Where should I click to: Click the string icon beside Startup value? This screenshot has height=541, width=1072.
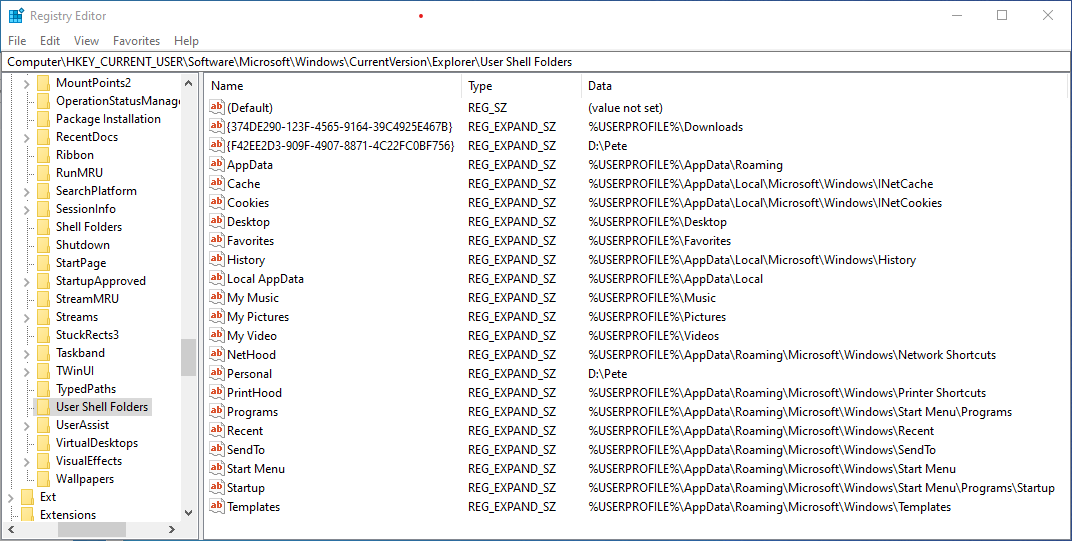click(217, 487)
